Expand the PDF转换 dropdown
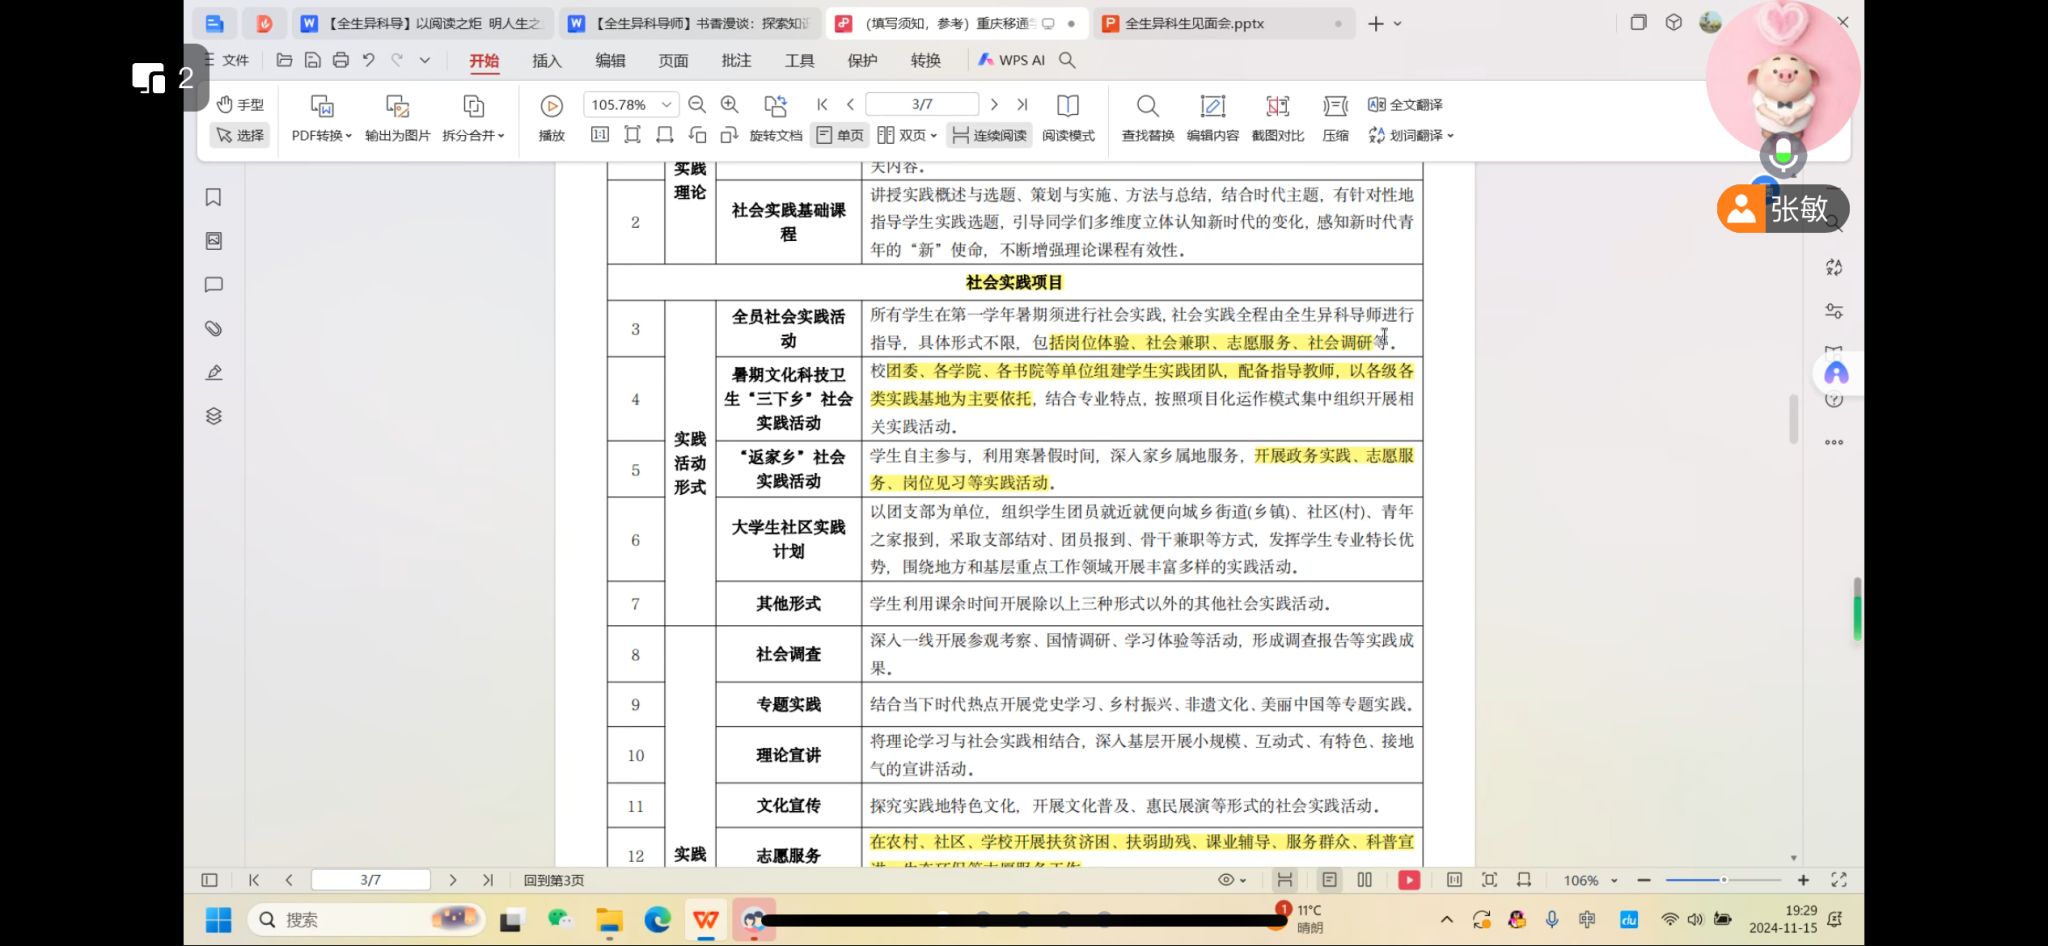 pyautogui.click(x=321, y=135)
